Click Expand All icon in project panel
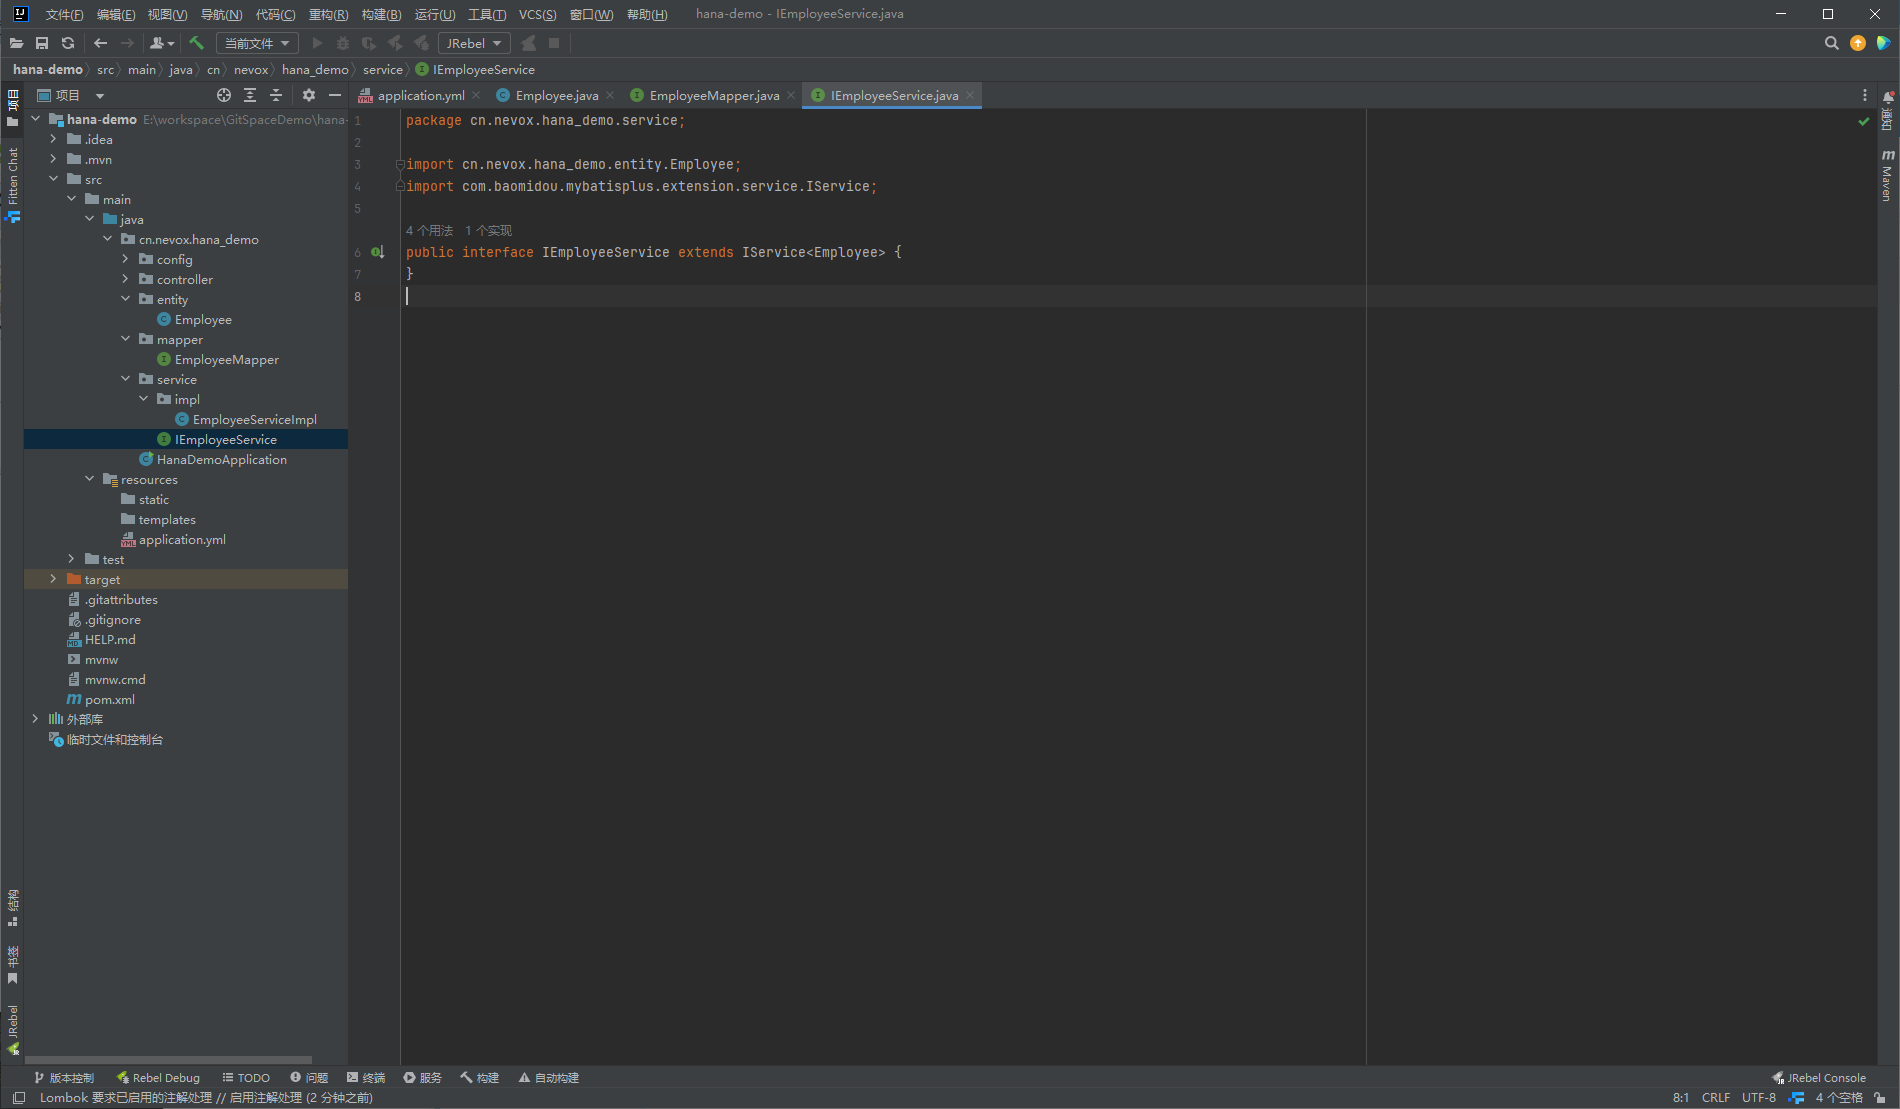Screen dimensions: 1900x1109 pyautogui.click(x=250, y=95)
